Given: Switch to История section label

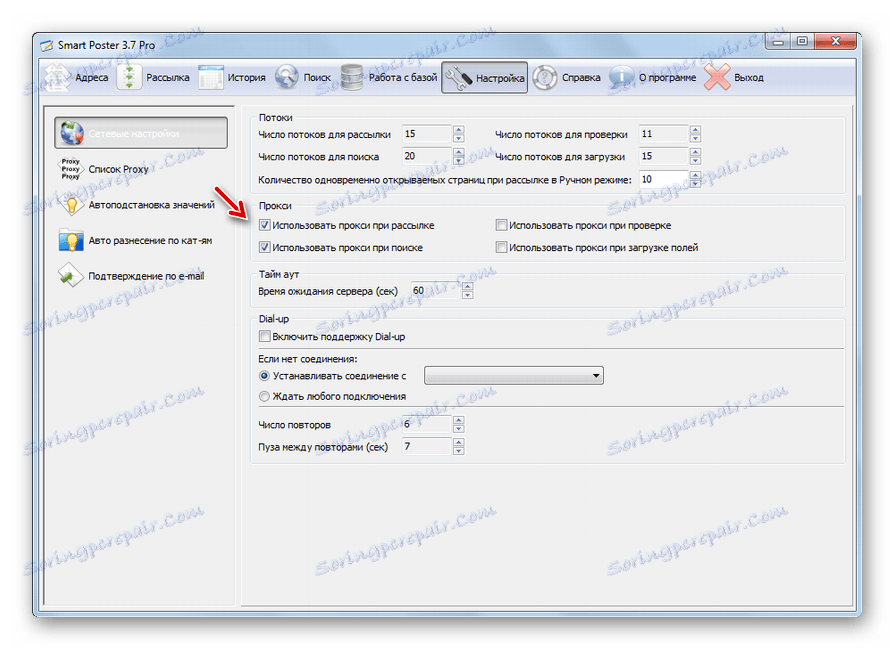Looking at the screenshot, I should click(247, 78).
